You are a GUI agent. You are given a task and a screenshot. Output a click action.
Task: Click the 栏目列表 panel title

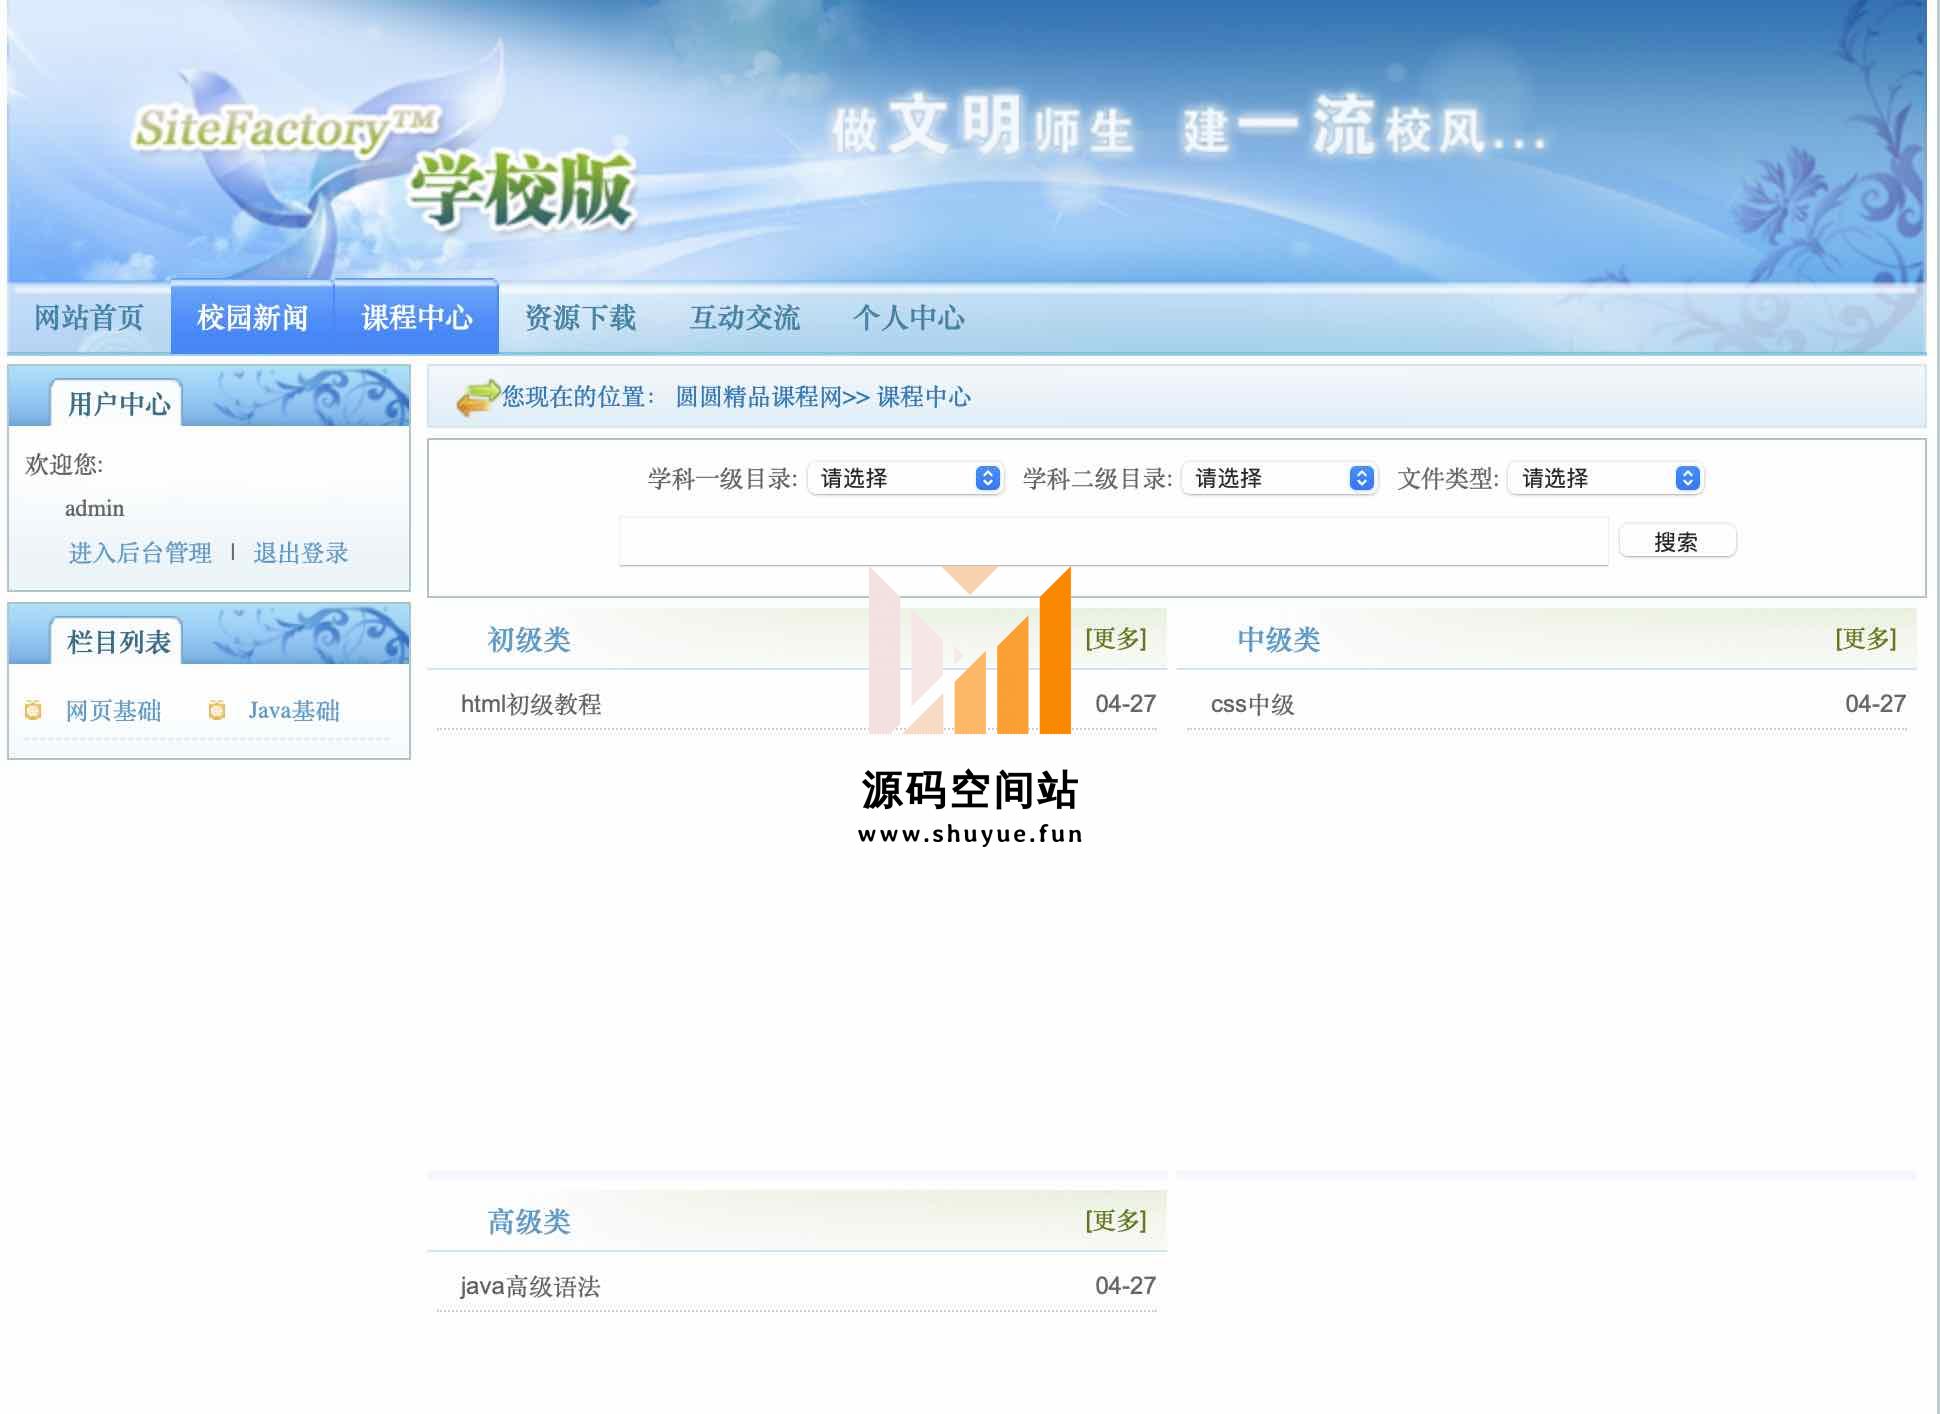(118, 641)
